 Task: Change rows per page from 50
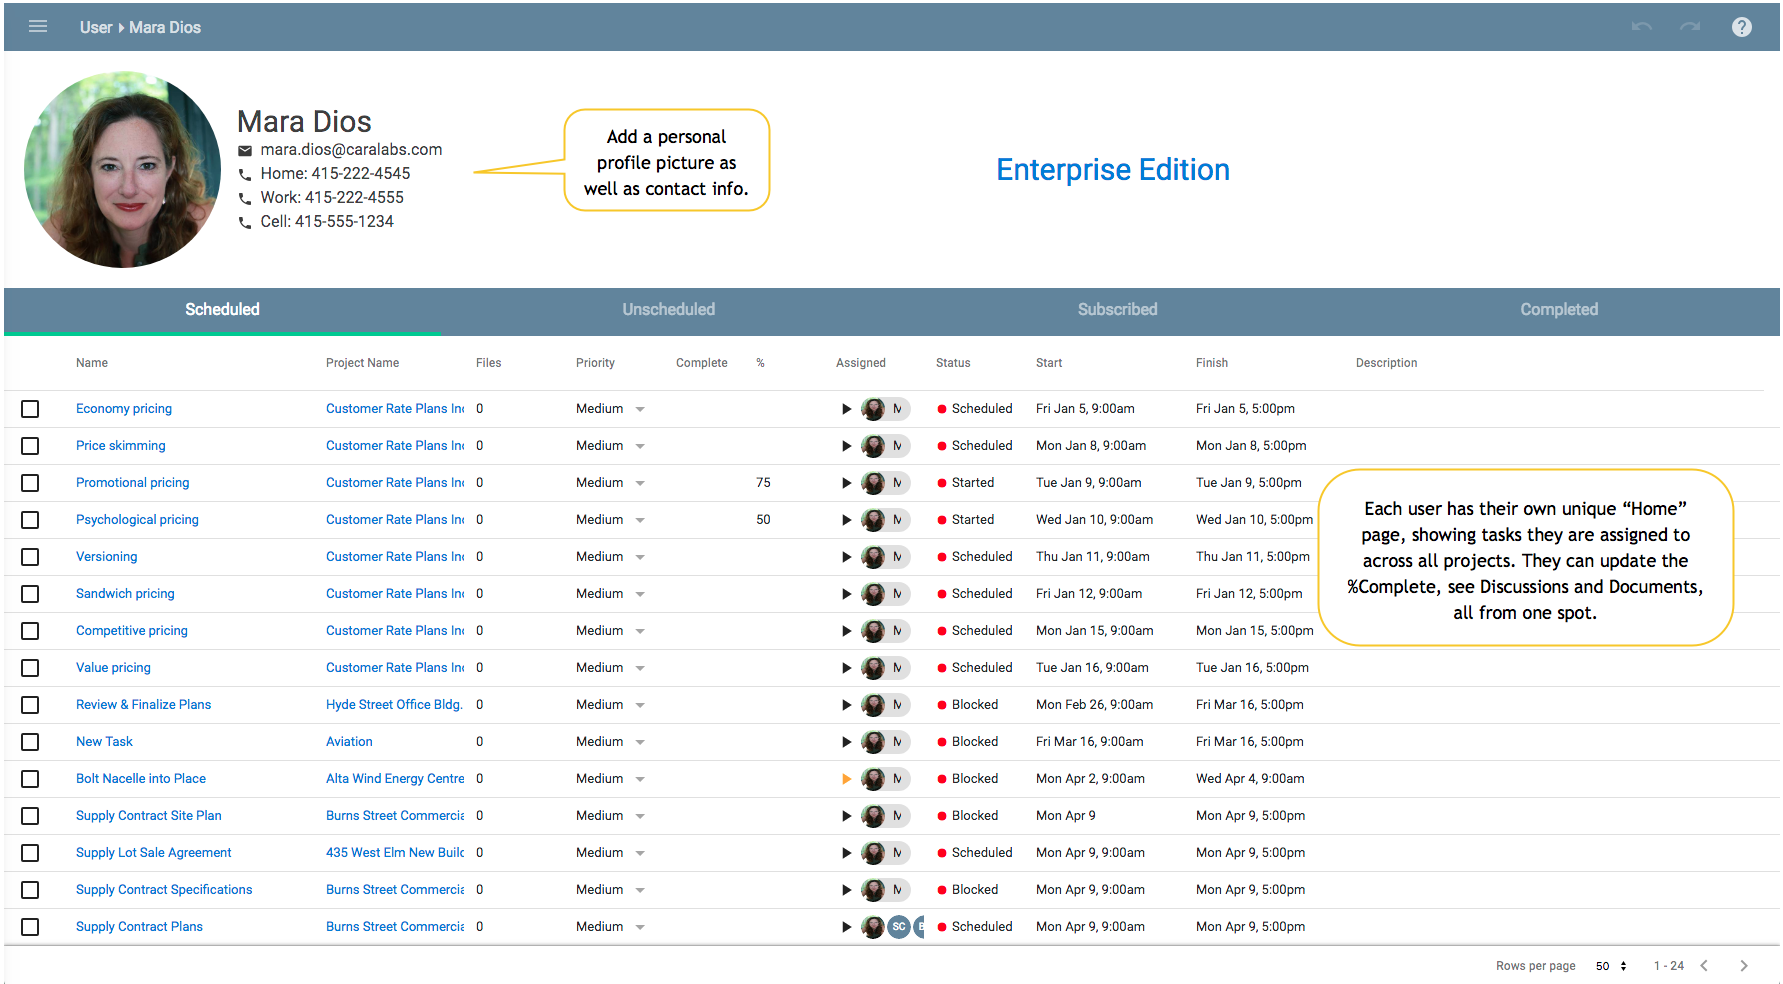pyautogui.click(x=1610, y=966)
